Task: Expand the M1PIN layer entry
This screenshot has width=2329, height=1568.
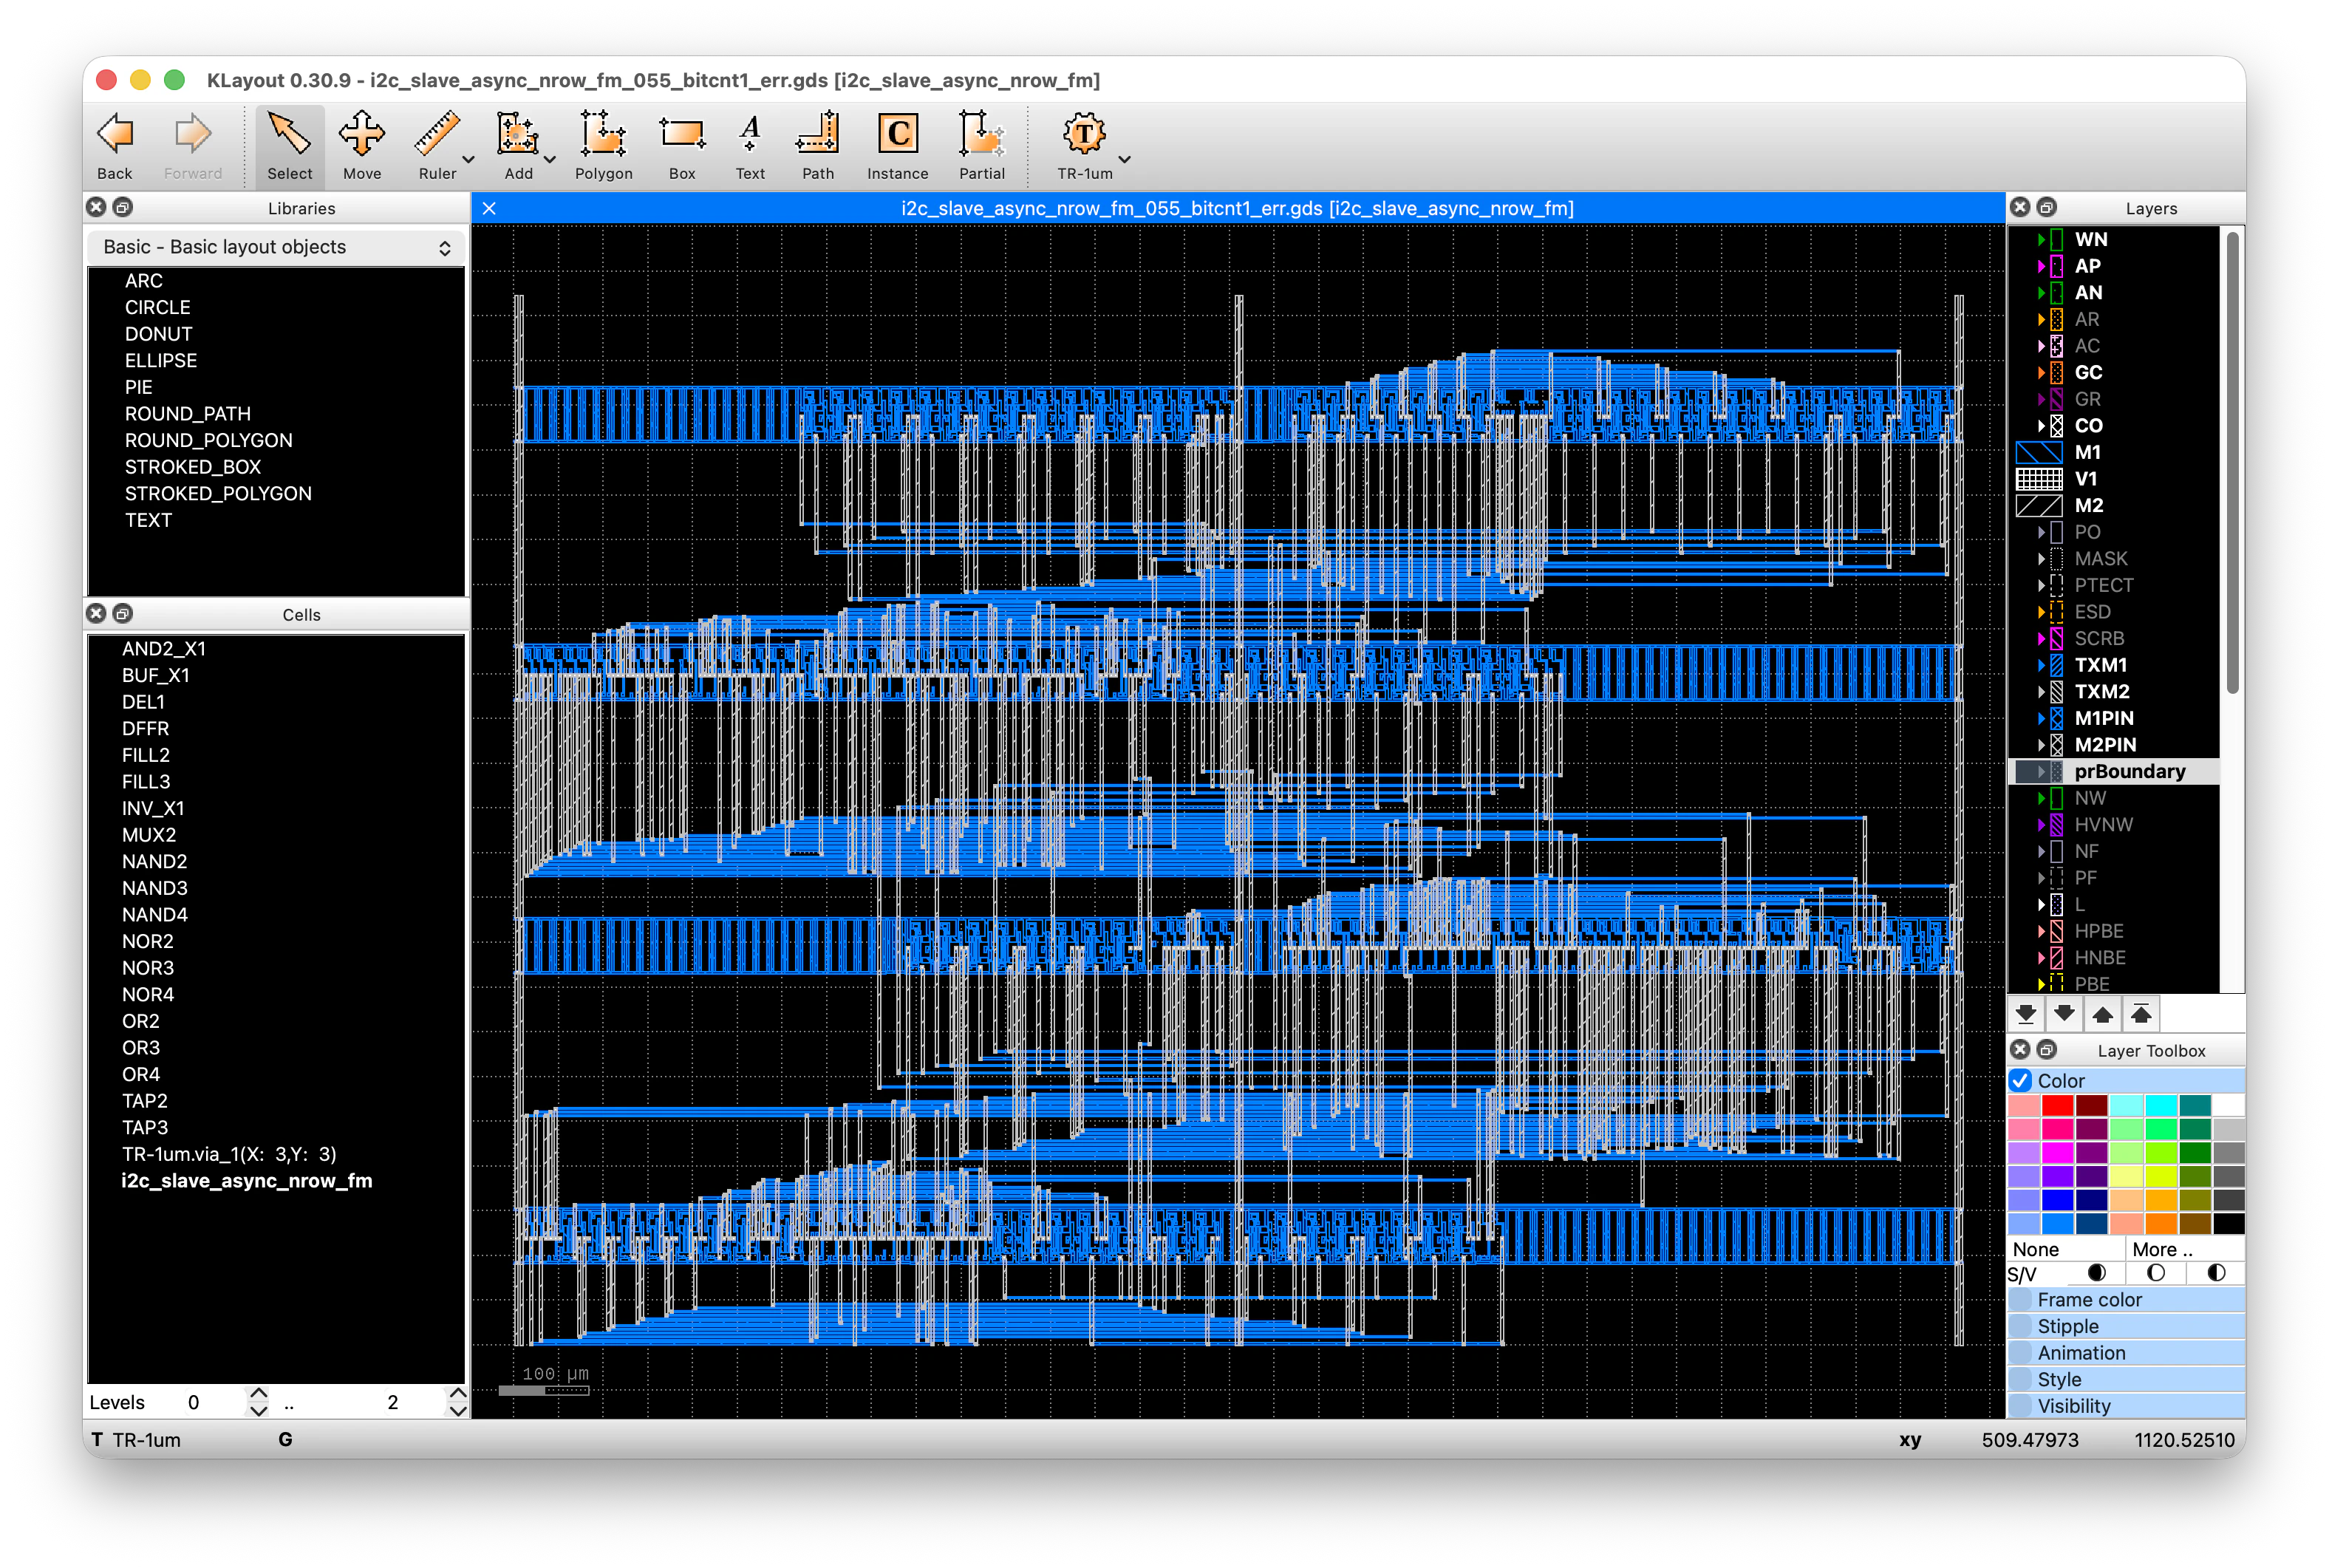Action: point(2041,717)
